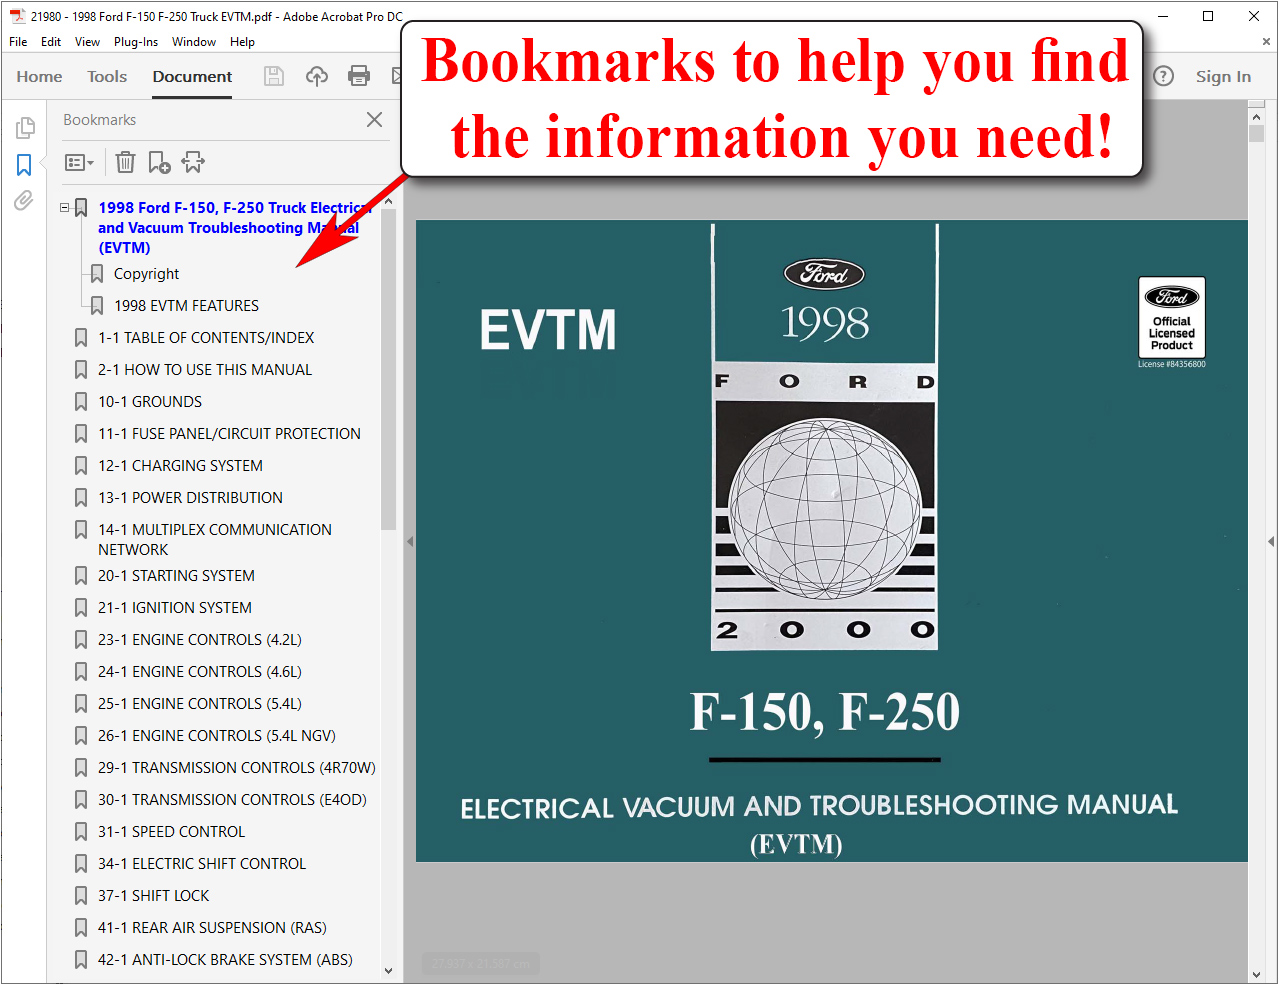This screenshot has width=1280, height=984.
Task: Click bookmarks list scroll-down arrow
Action: 388,970
